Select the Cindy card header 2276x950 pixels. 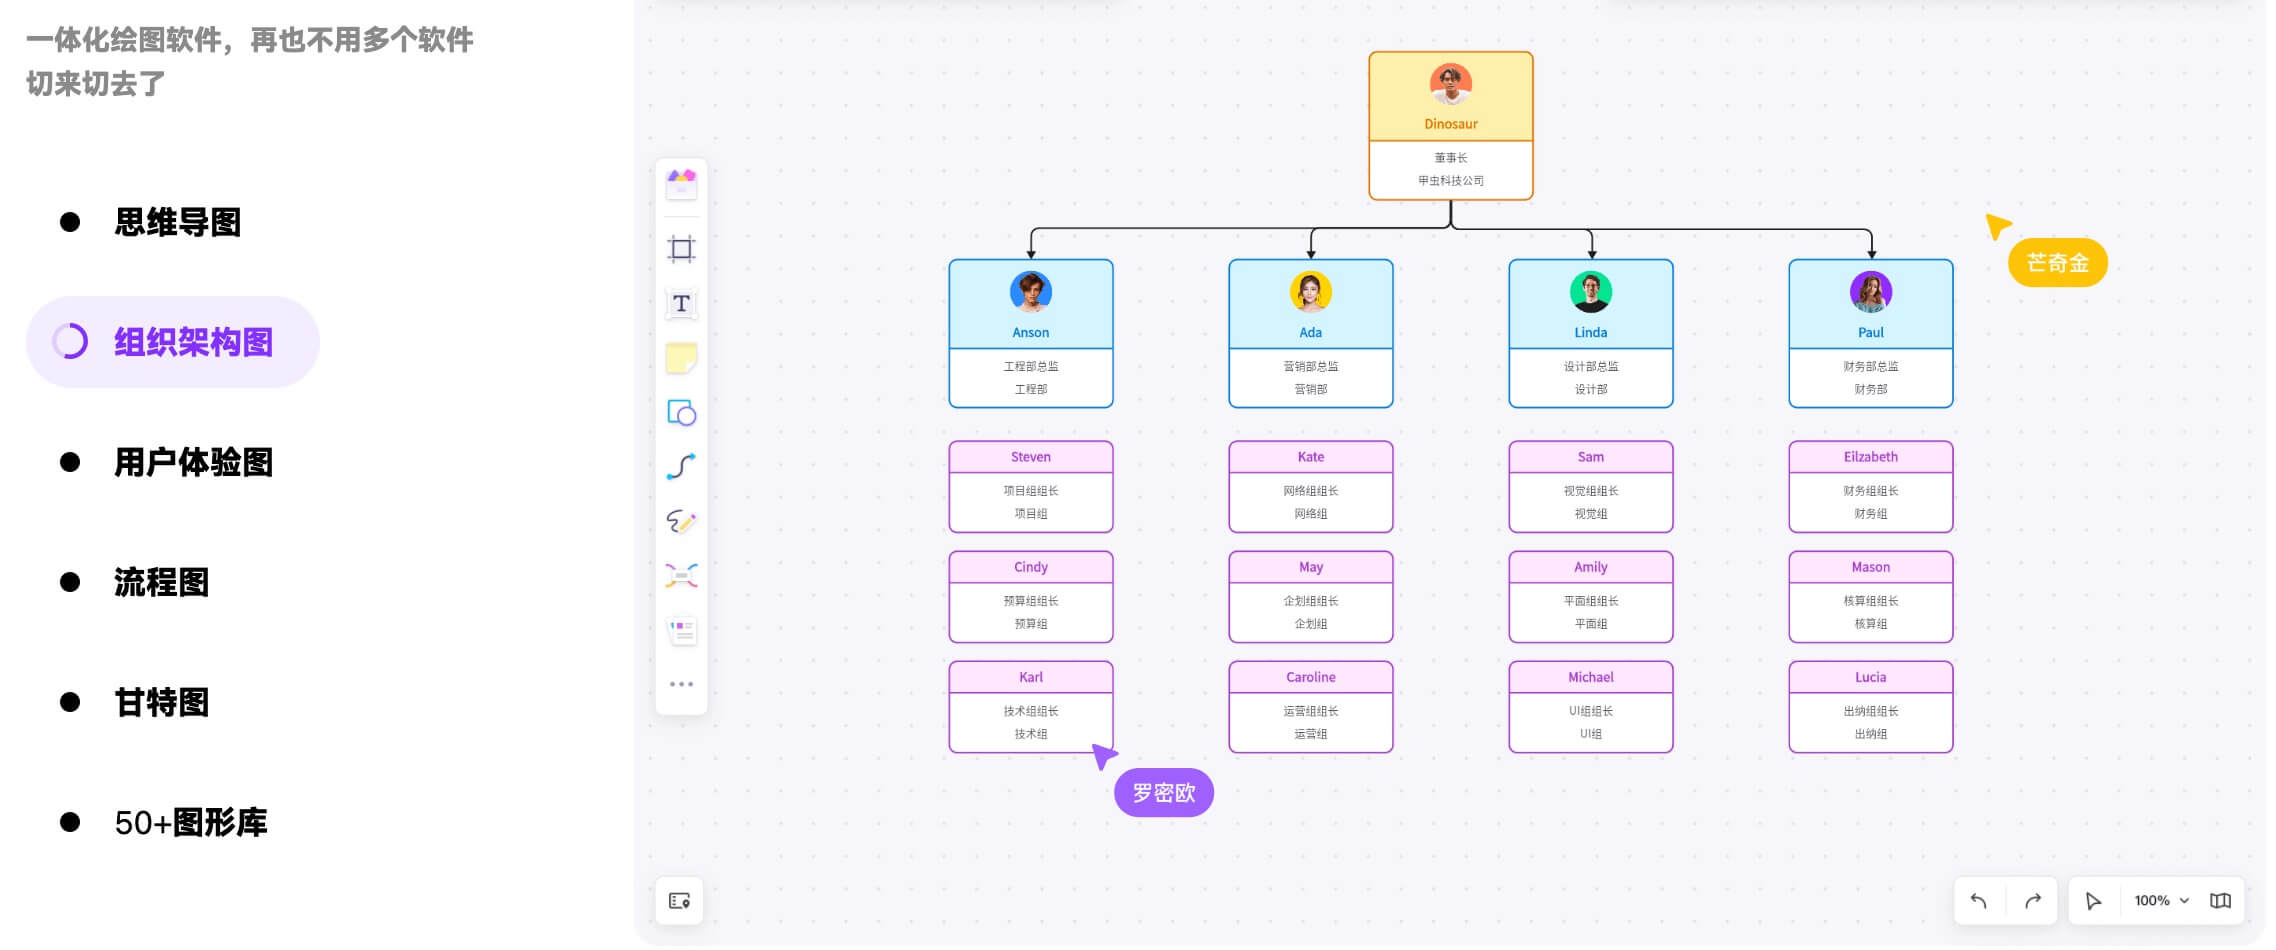click(x=1031, y=567)
